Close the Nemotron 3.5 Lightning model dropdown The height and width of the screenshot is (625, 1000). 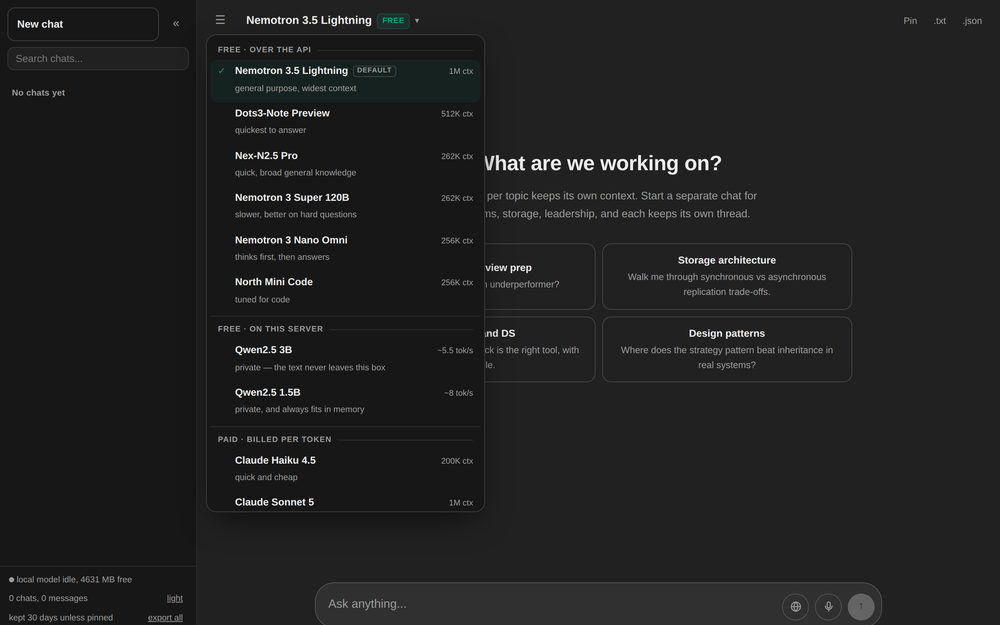point(332,20)
